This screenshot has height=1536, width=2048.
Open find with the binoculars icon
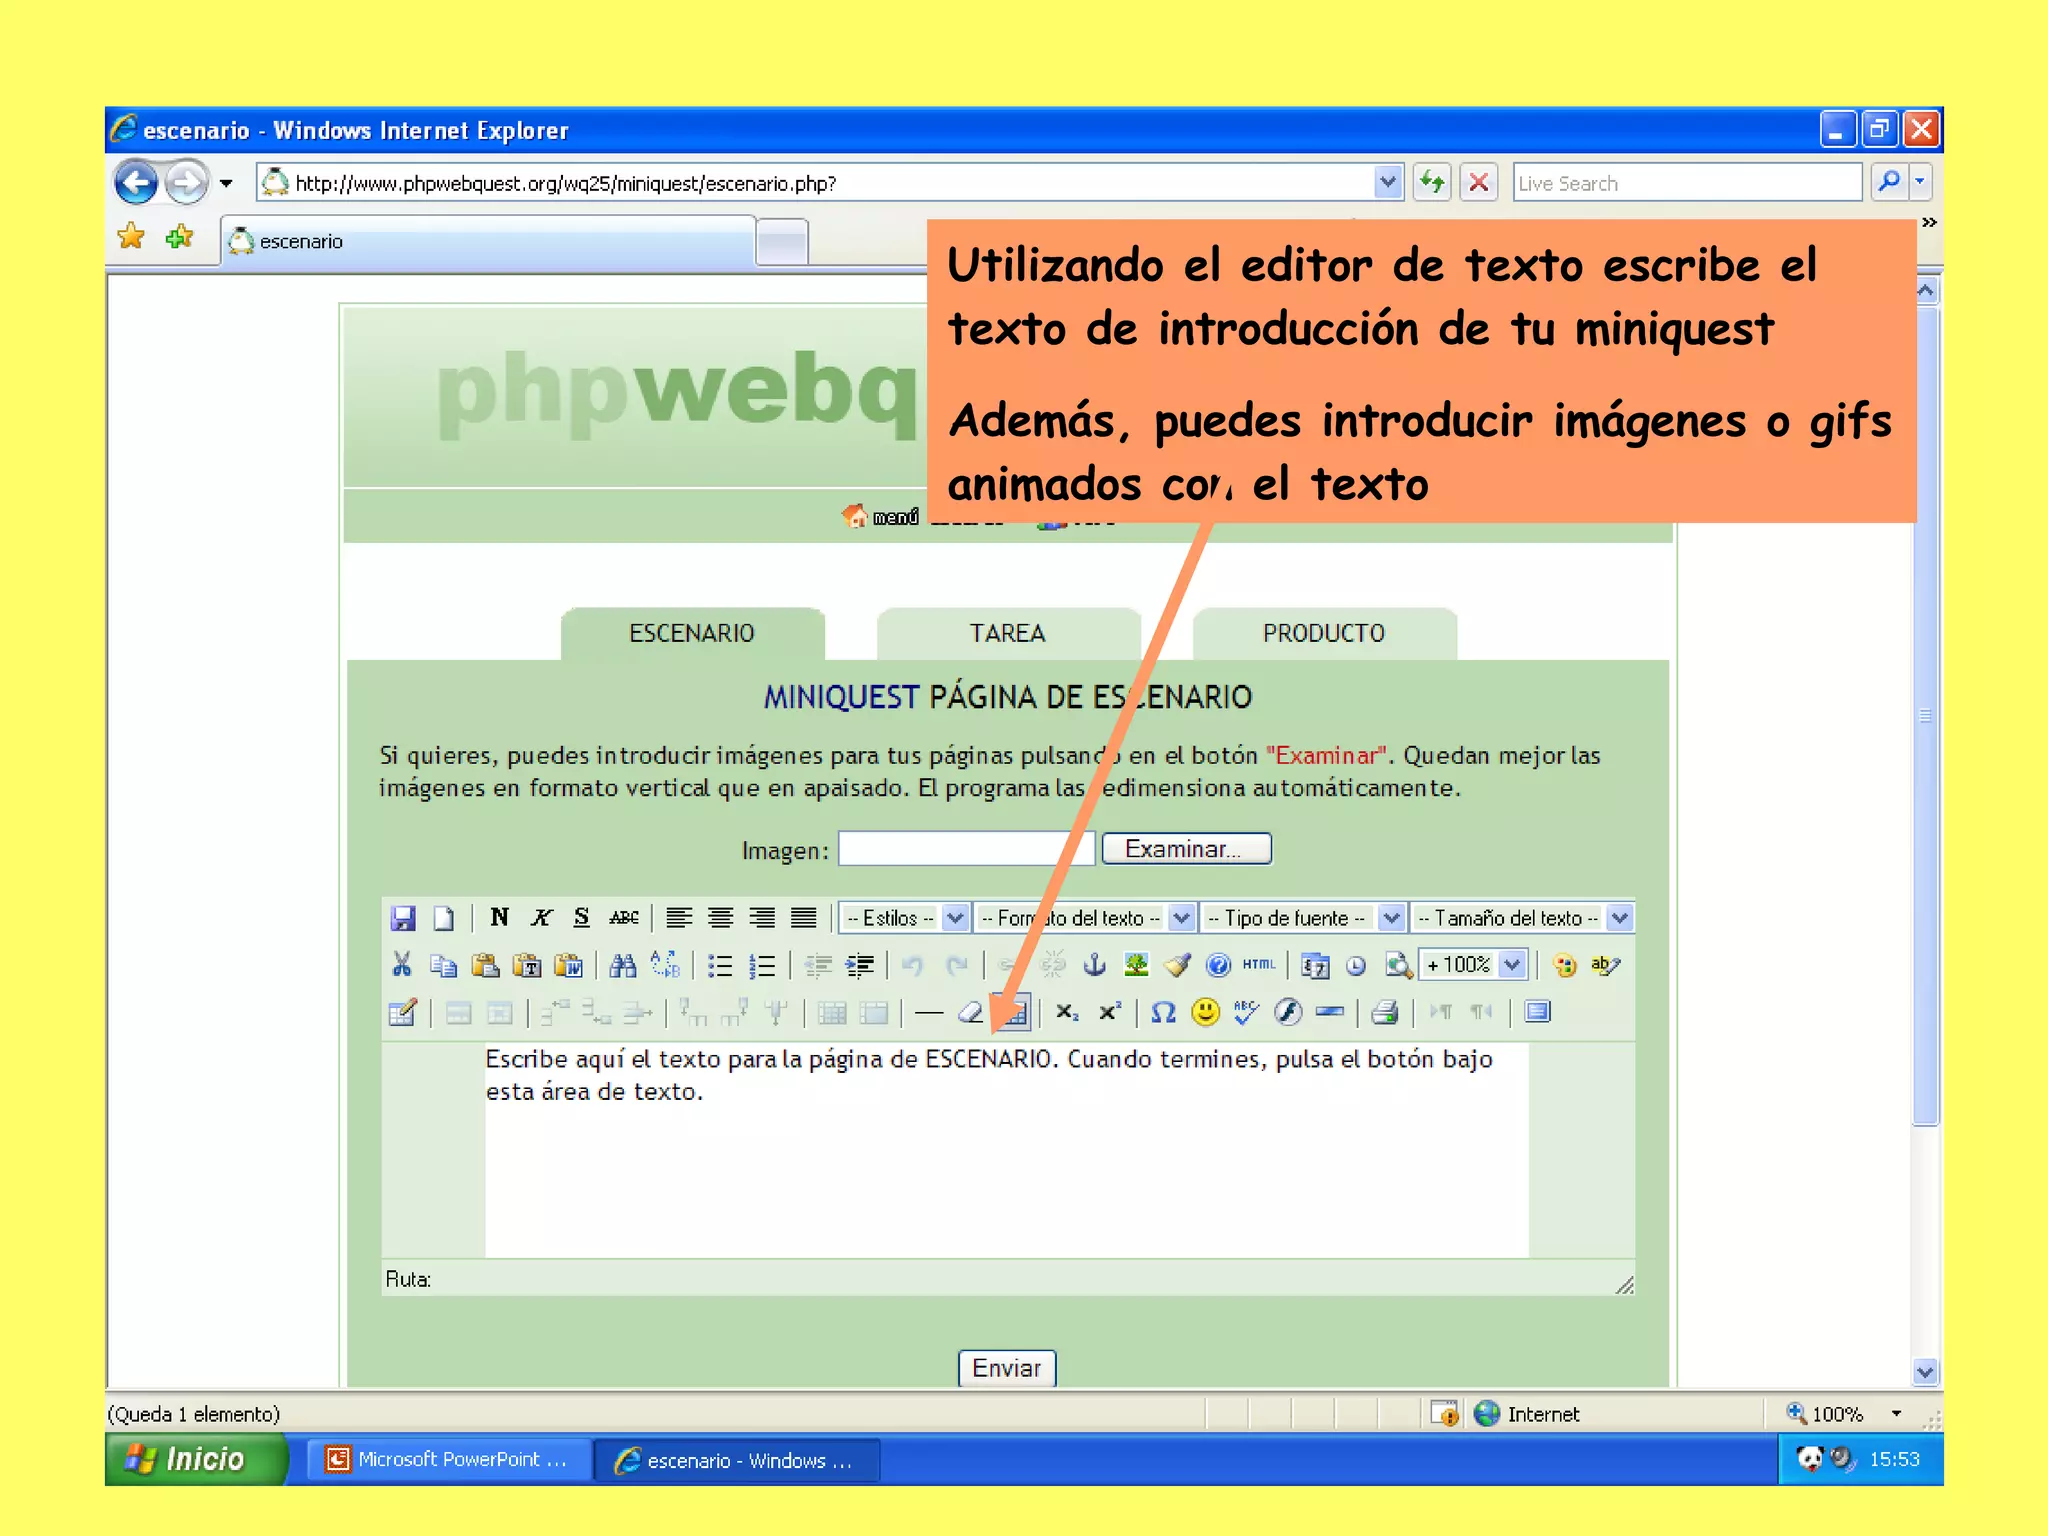[623, 965]
